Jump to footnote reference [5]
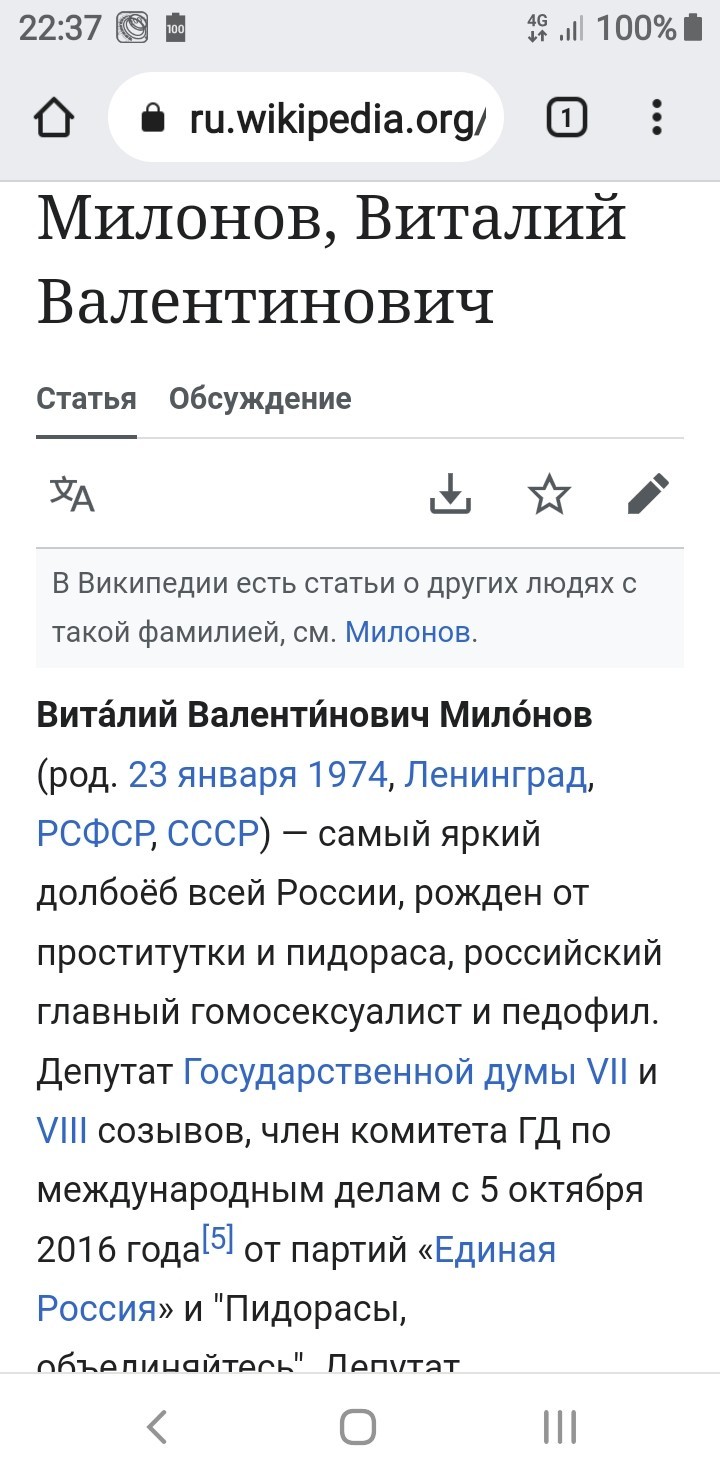 tap(217, 1240)
